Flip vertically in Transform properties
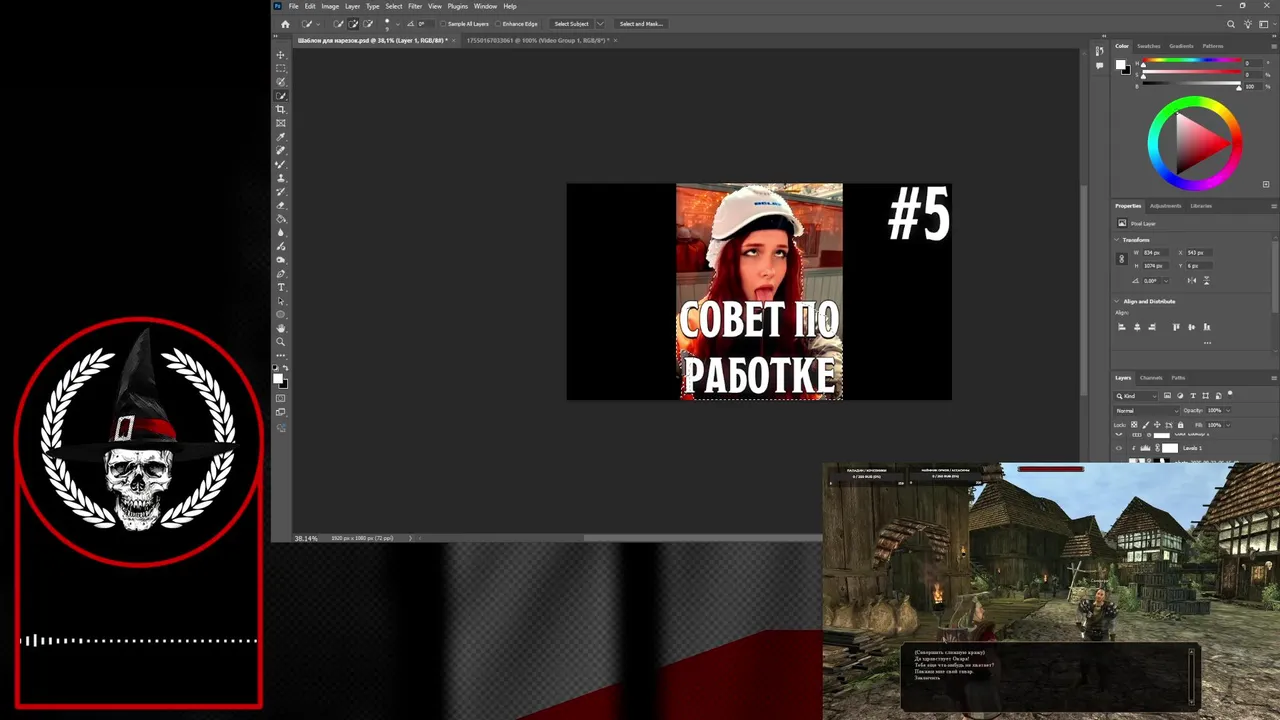This screenshot has height=720, width=1280. click(1206, 280)
